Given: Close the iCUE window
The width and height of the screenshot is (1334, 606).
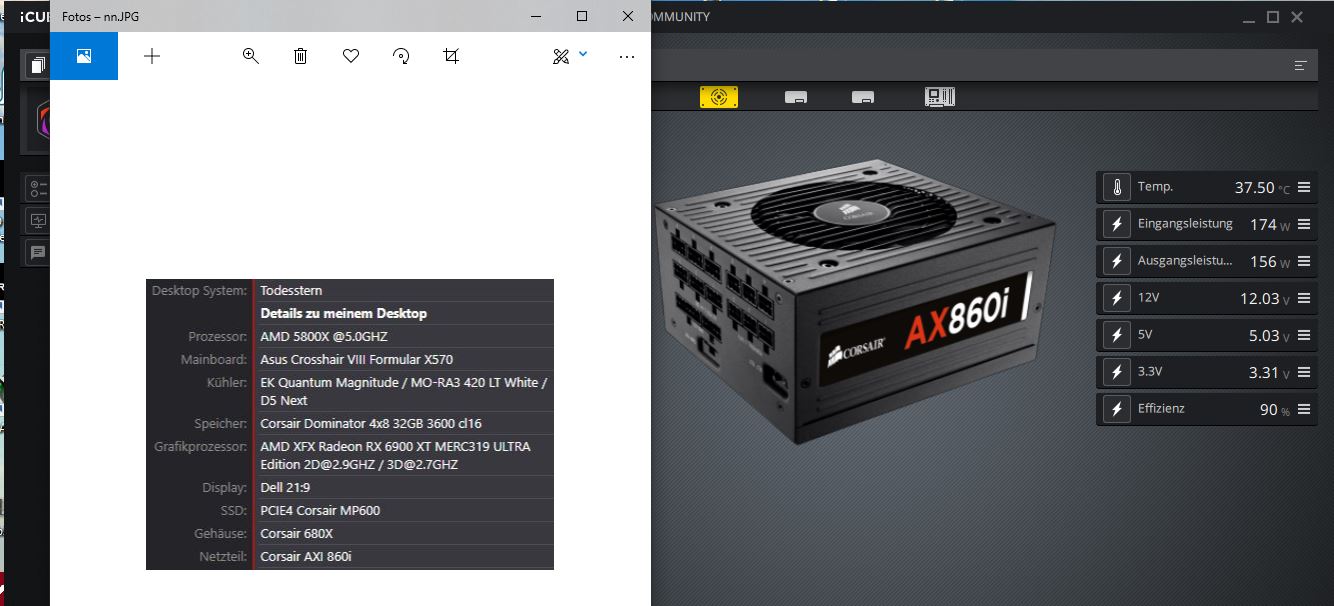Looking at the screenshot, I should (1297, 17).
